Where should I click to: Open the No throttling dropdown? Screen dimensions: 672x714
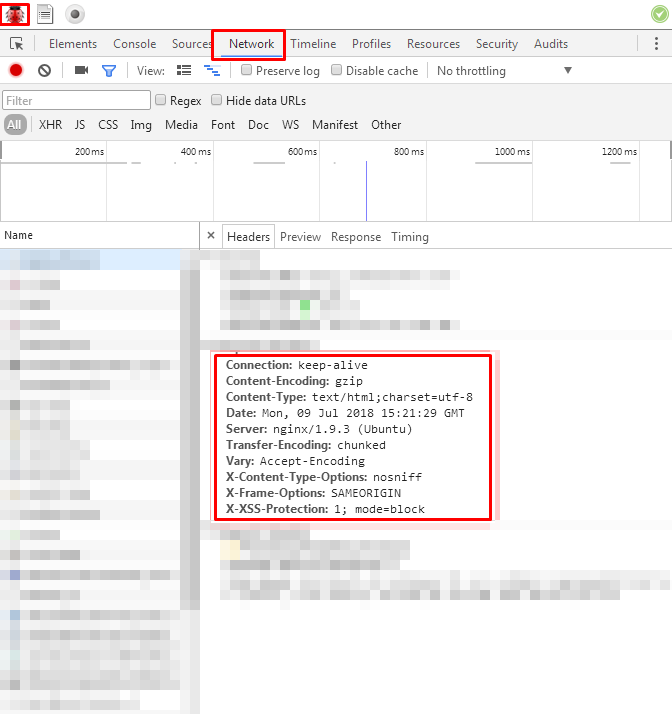point(504,71)
